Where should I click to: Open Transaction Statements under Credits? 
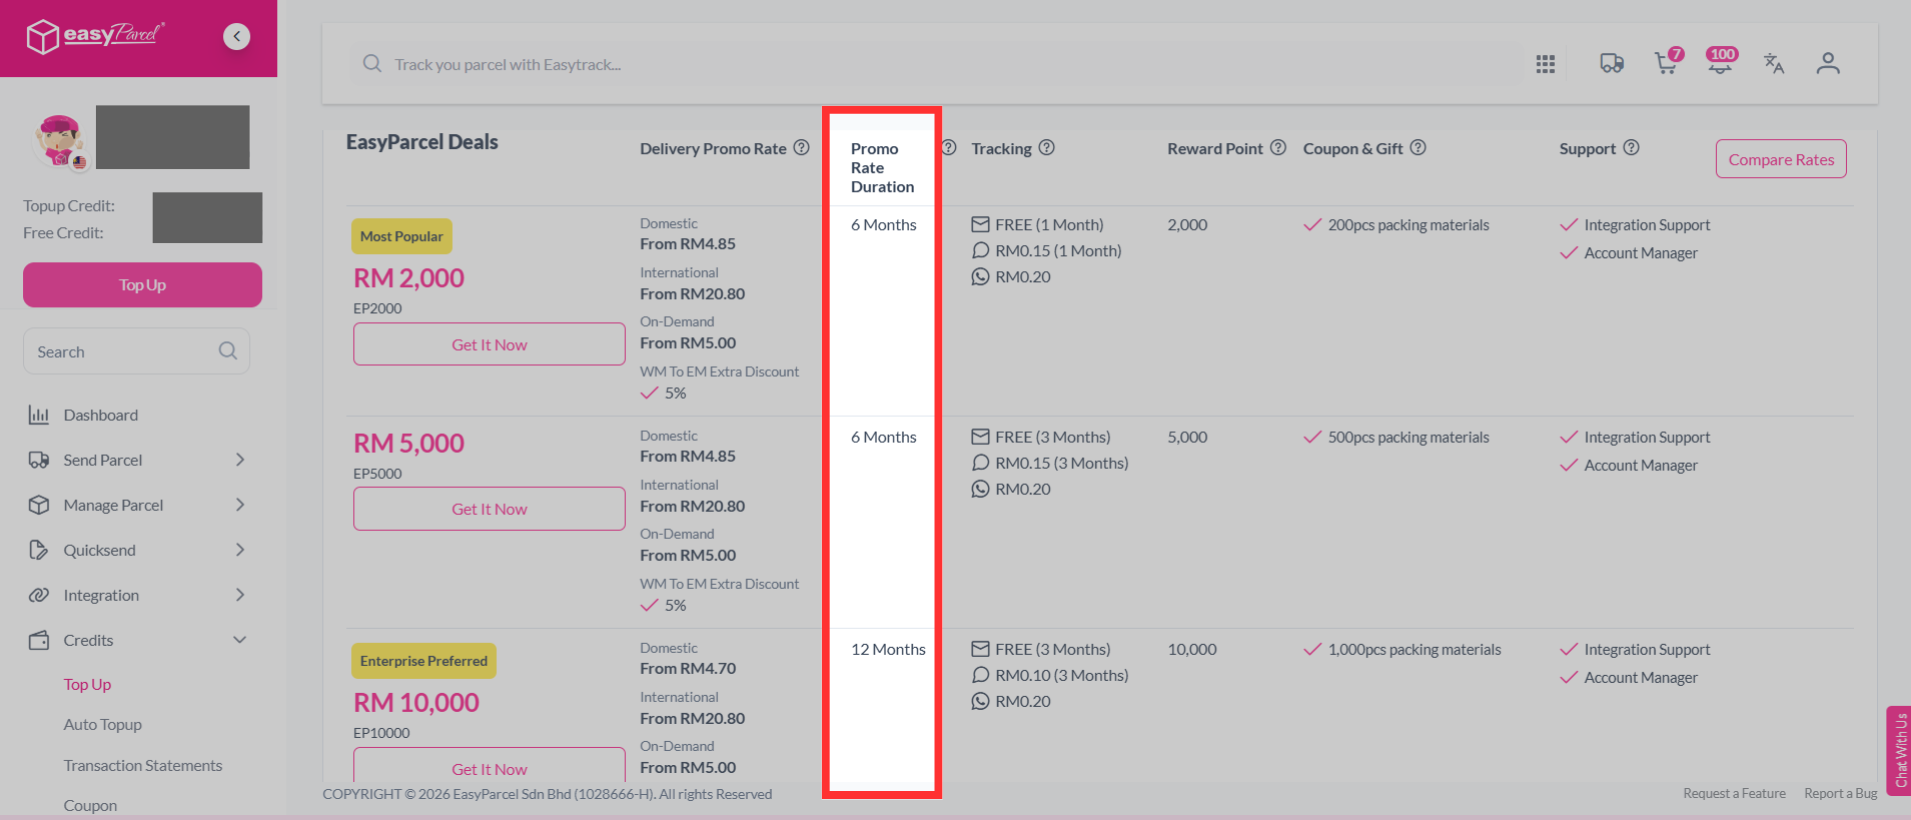pos(143,766)
